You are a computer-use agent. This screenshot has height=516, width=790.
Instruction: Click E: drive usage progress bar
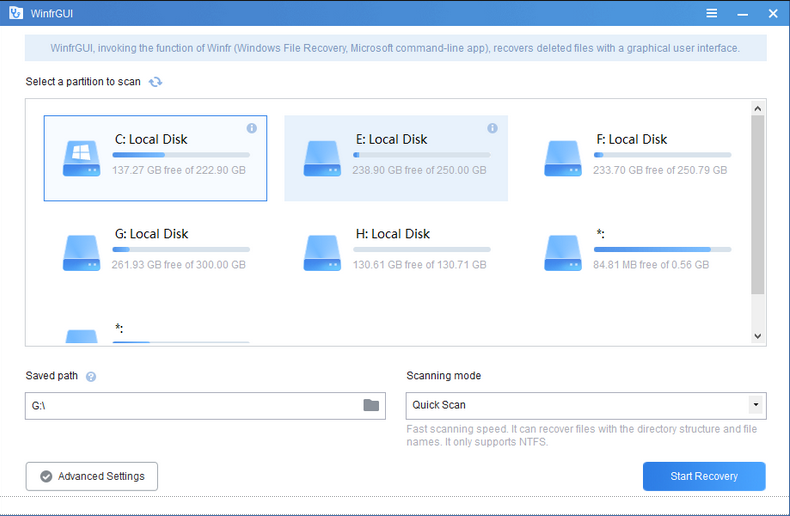pyautogui.click(x=422, y=155)
